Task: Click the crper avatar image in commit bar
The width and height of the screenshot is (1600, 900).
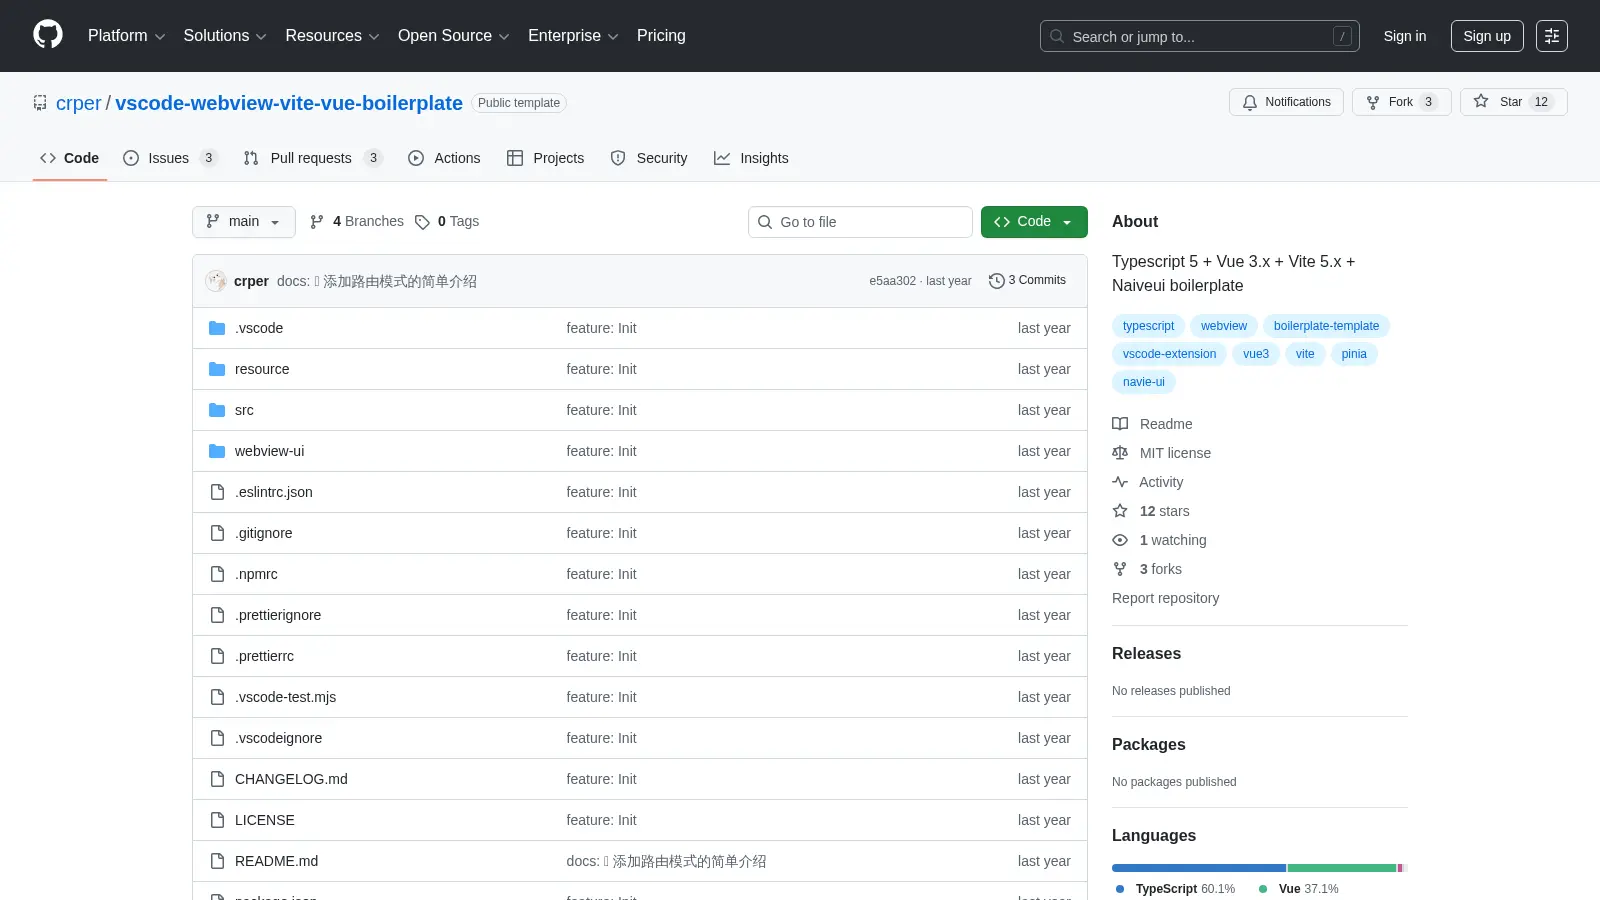Action: 216,281
